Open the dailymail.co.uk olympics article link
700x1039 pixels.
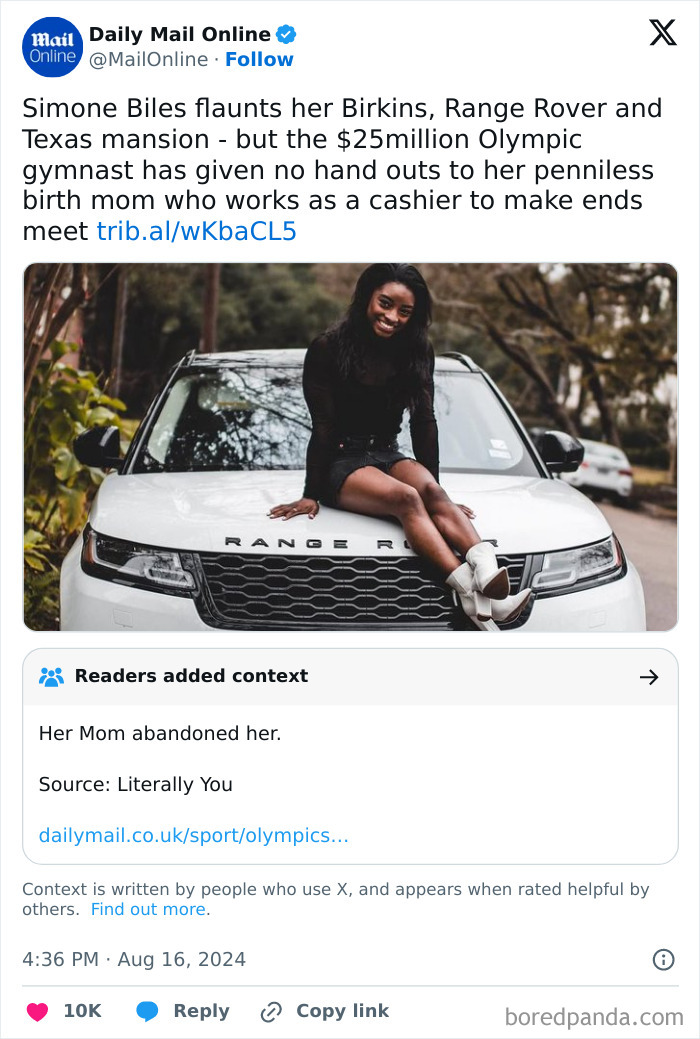pos(193,835)
